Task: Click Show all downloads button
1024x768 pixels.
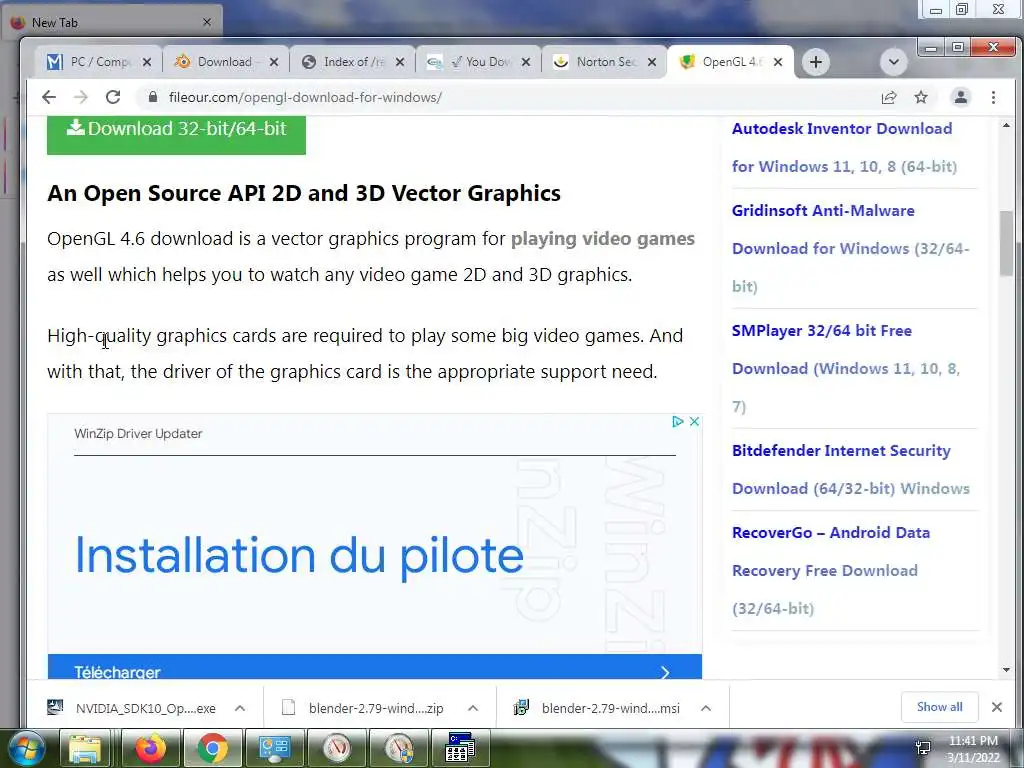Action: pyautogui.click(x=939, y=707)
